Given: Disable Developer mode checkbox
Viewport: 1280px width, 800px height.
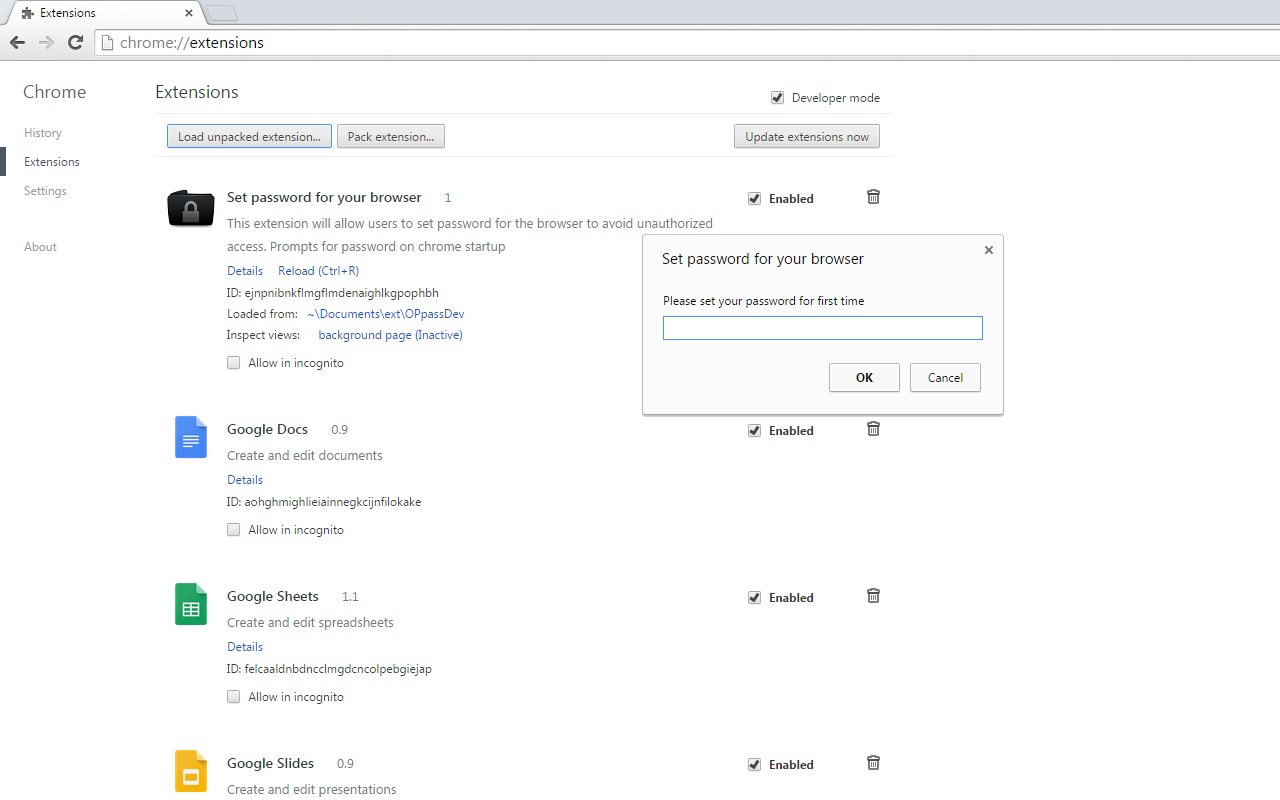Looking at the screenshot, I should click(777, 97).
